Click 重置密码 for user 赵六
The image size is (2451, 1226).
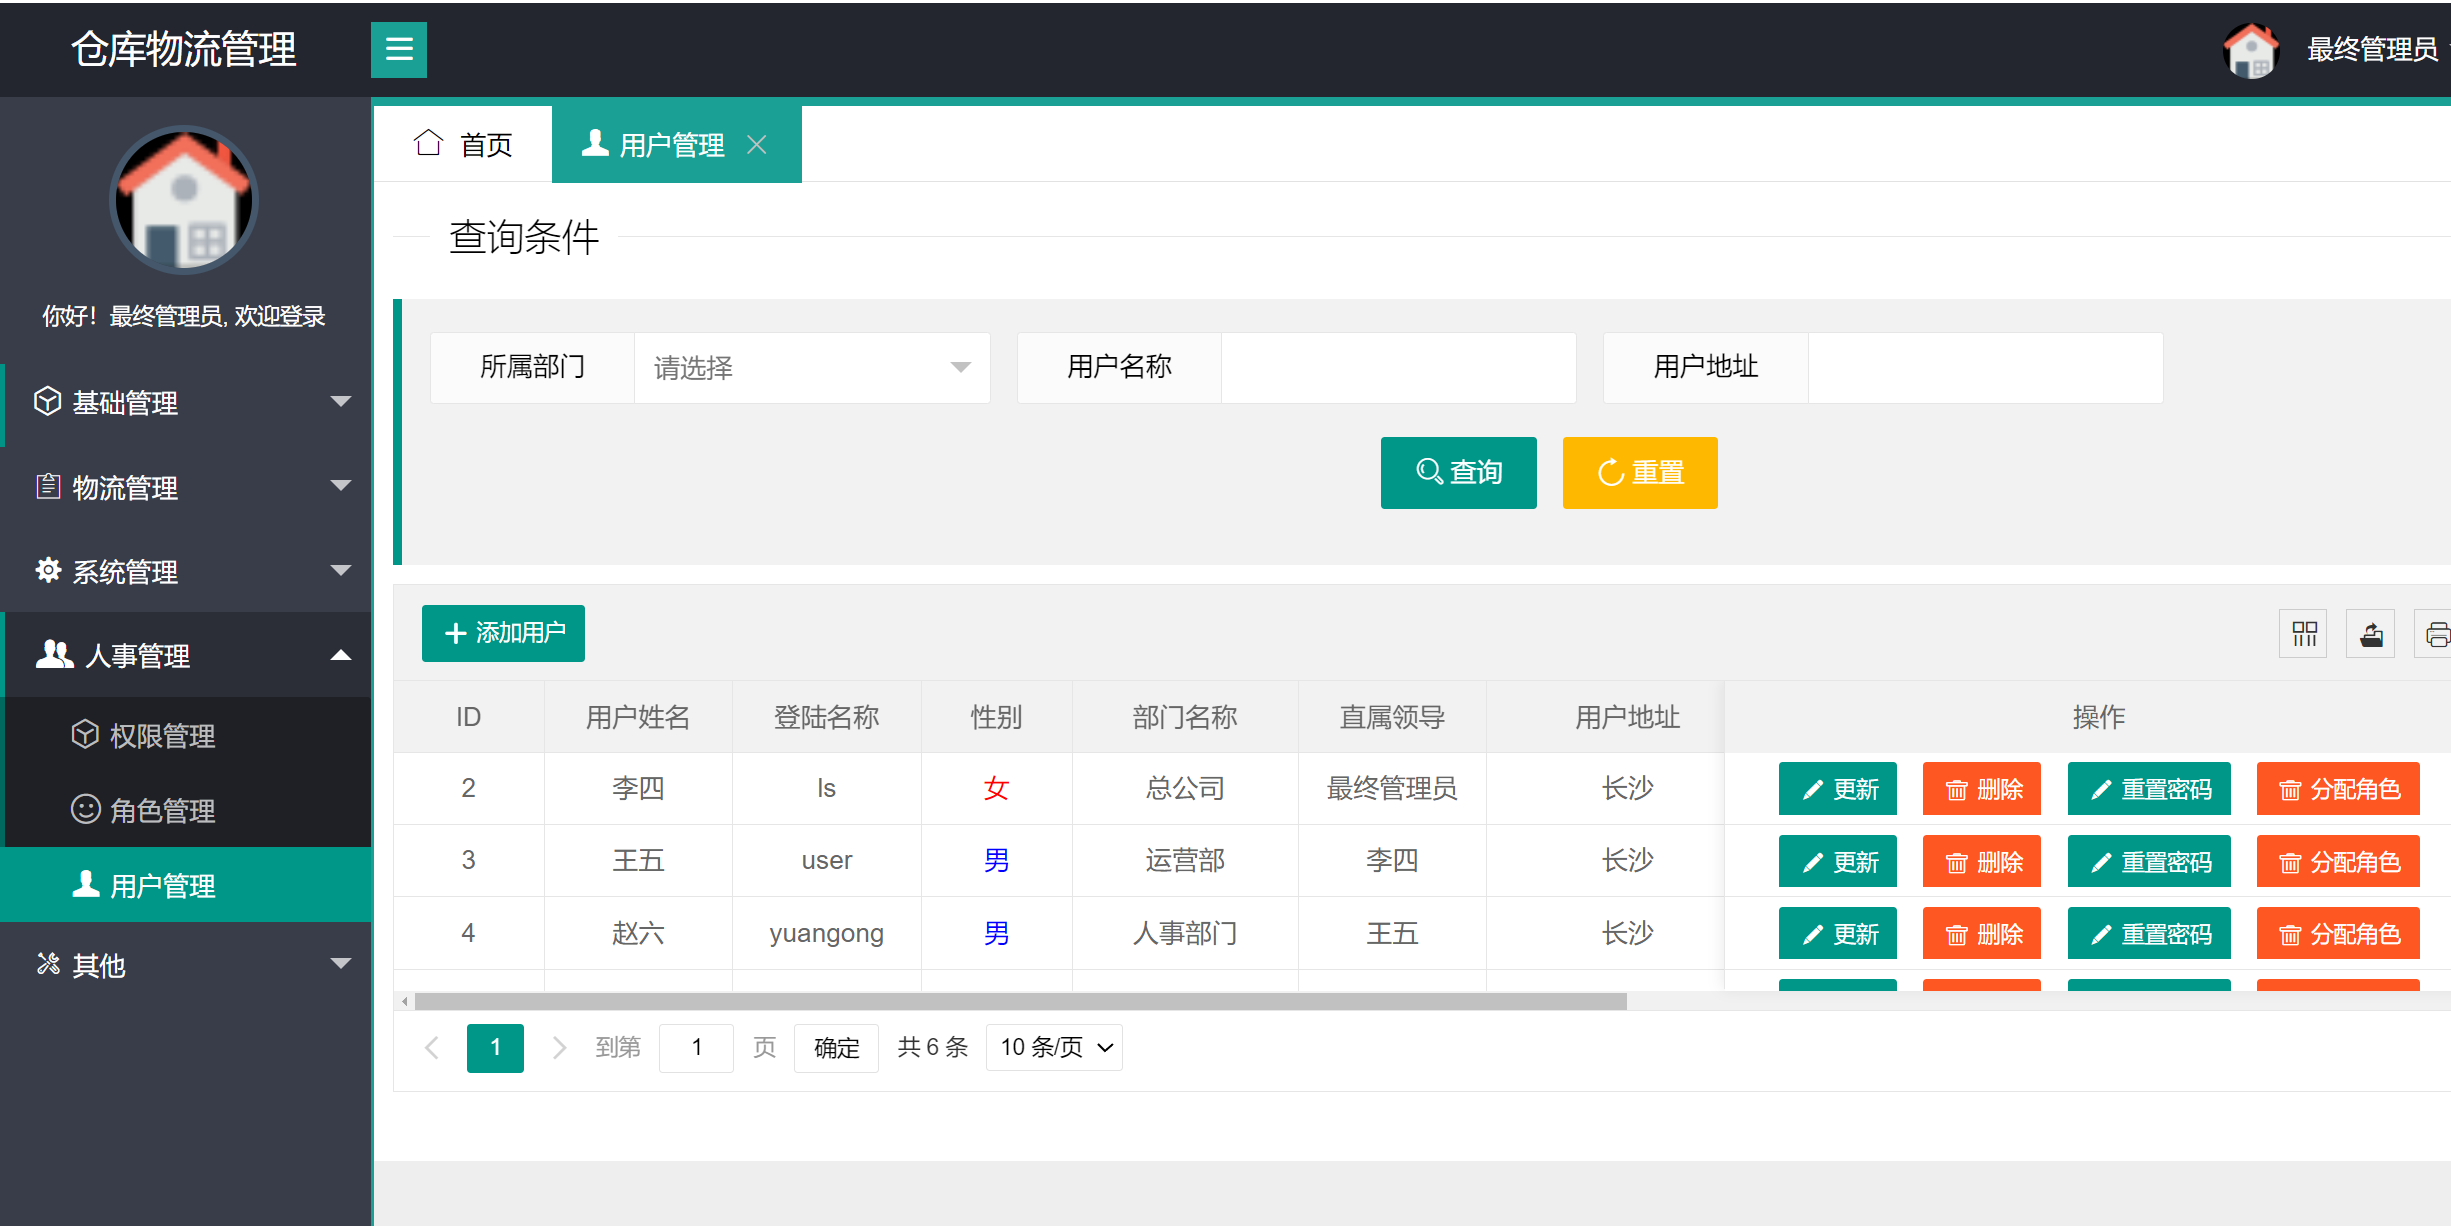(2149, 933)
